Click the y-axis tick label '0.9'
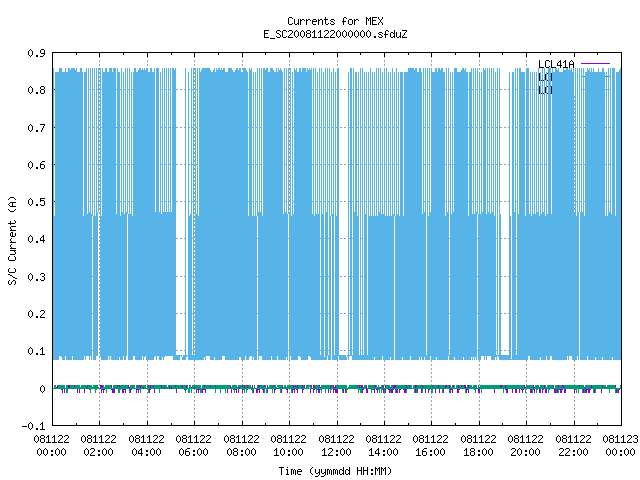 (36, 53)
